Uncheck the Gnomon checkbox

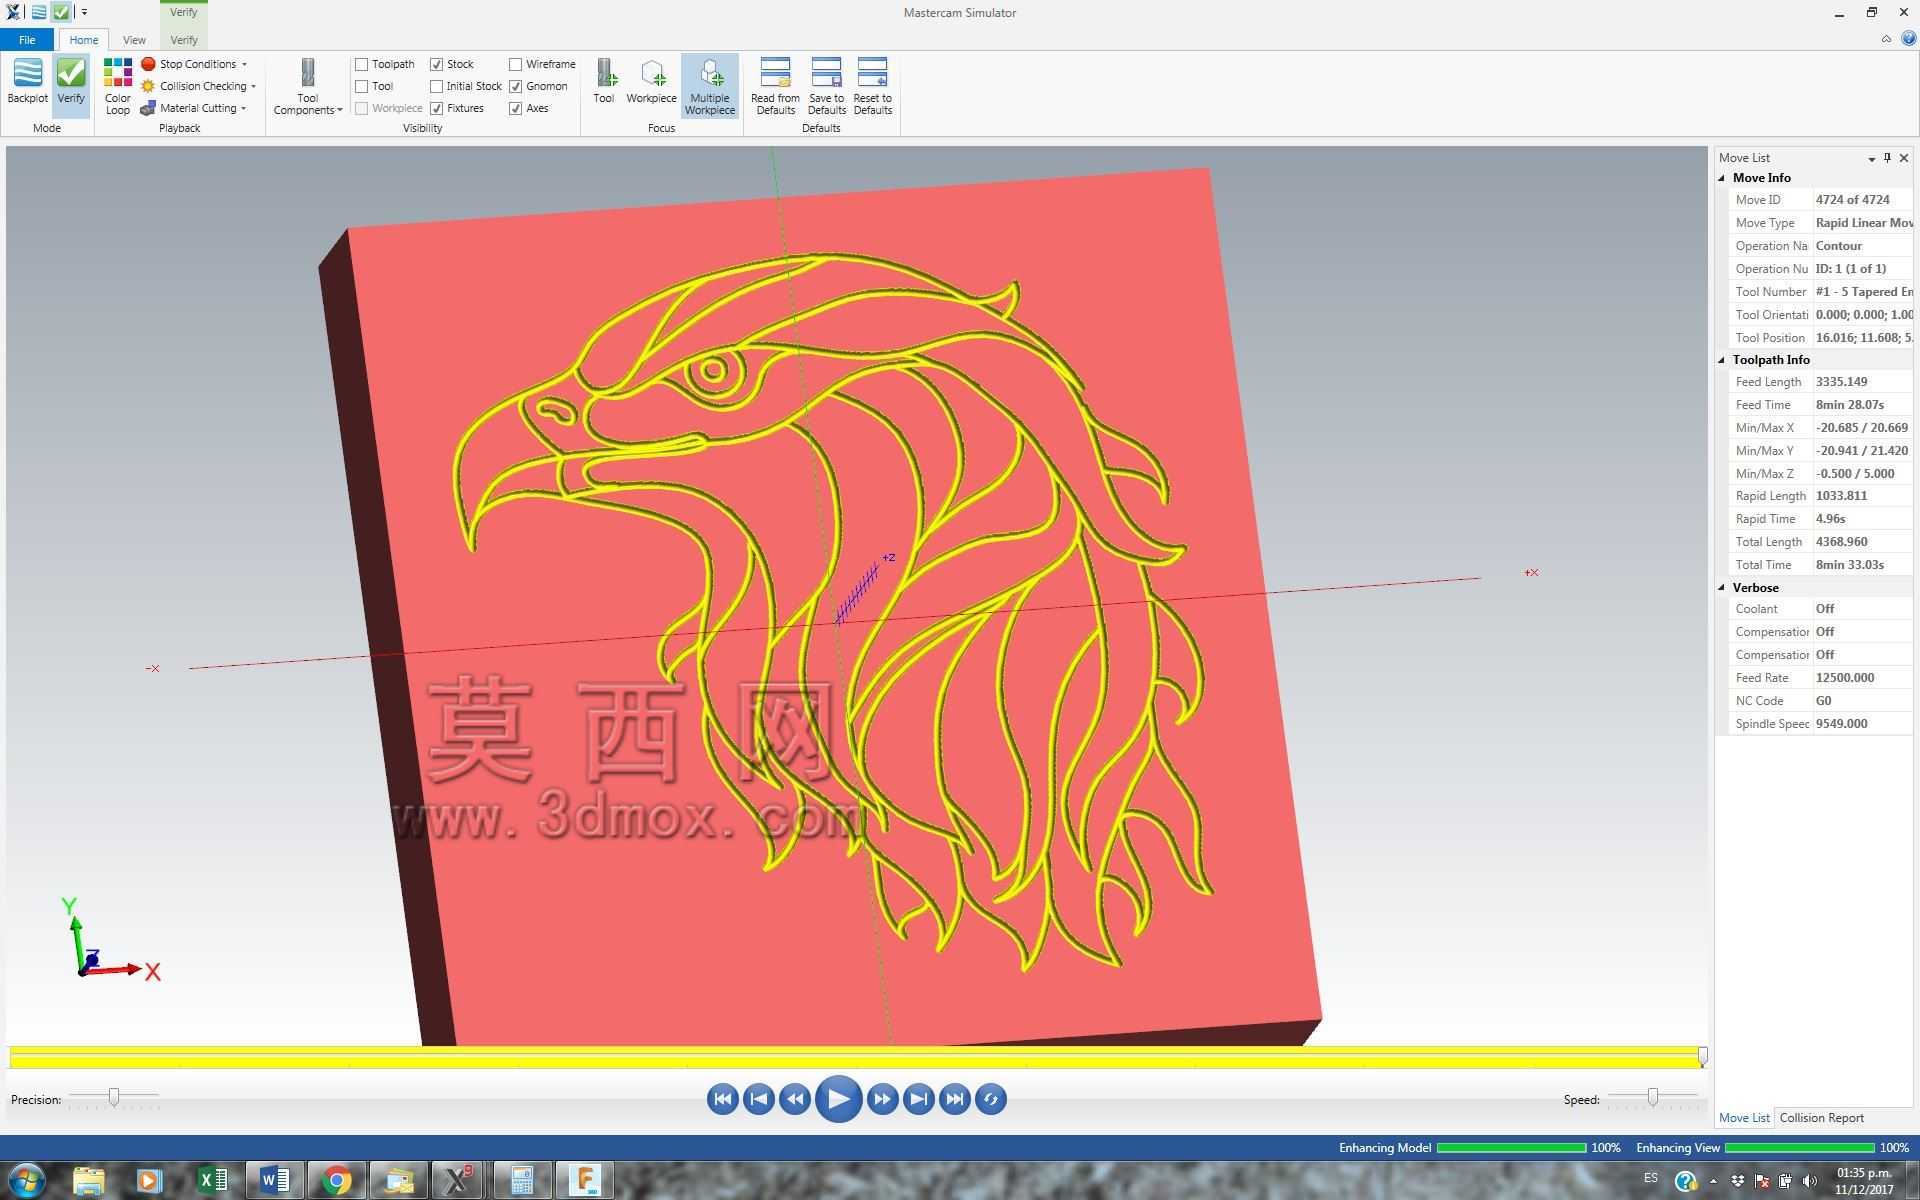(x=515, y=86)
